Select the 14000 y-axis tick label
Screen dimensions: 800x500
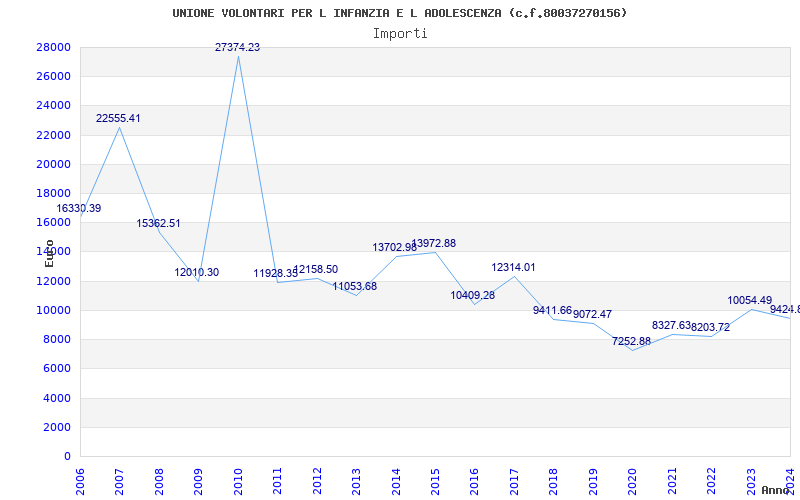click(53, 252)
